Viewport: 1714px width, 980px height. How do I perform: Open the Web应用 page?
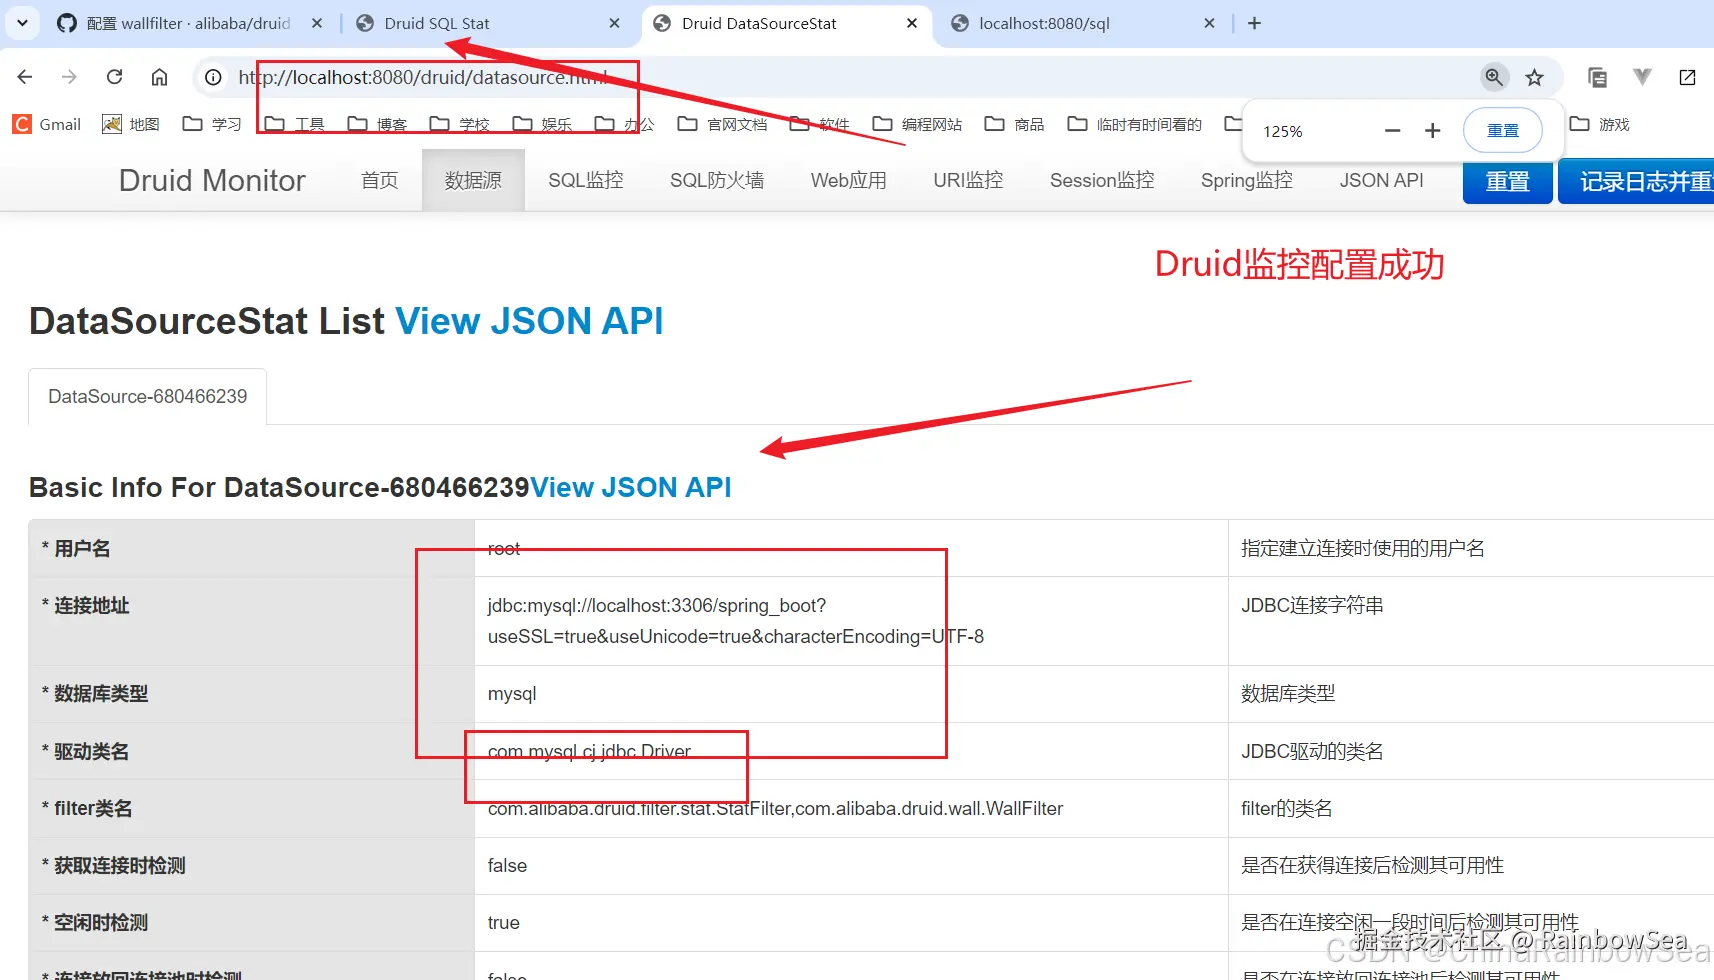[849, 180]
